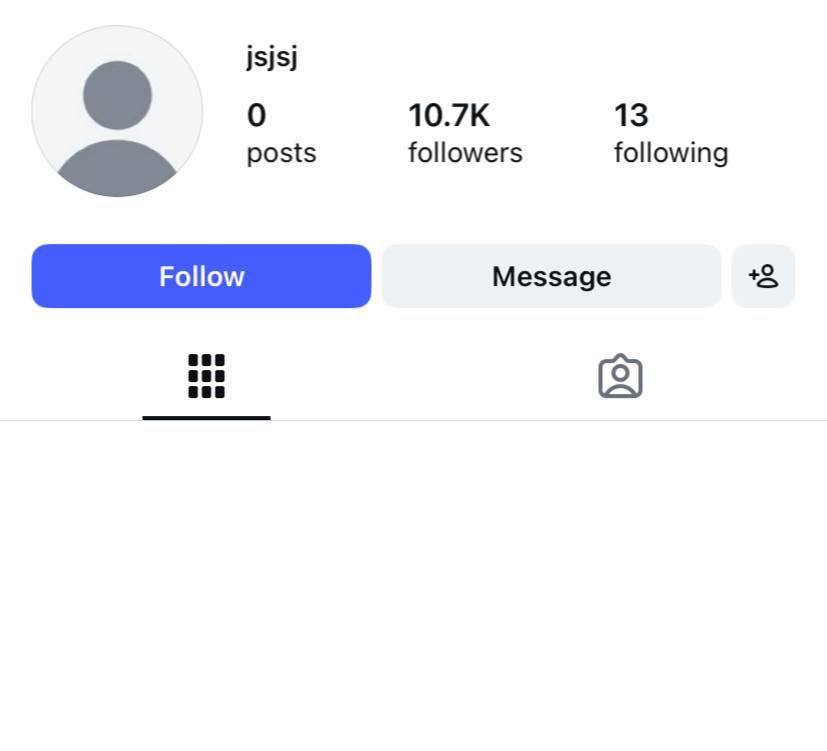Screen dimensions: 827x751
Task: Click the blue Follow button
Action: pyautogui.click(x=201, y=276)
